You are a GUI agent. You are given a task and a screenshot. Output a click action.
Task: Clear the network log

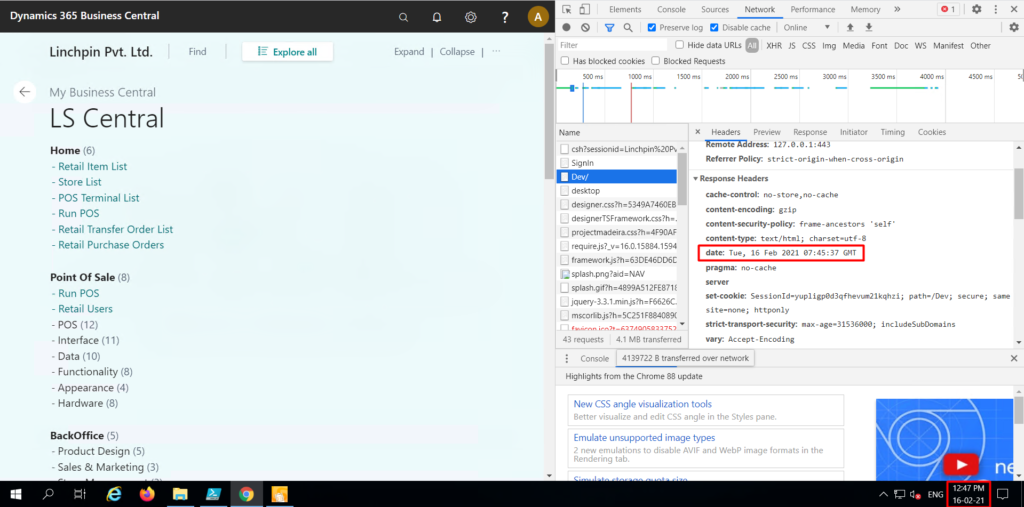click(585, 27)
